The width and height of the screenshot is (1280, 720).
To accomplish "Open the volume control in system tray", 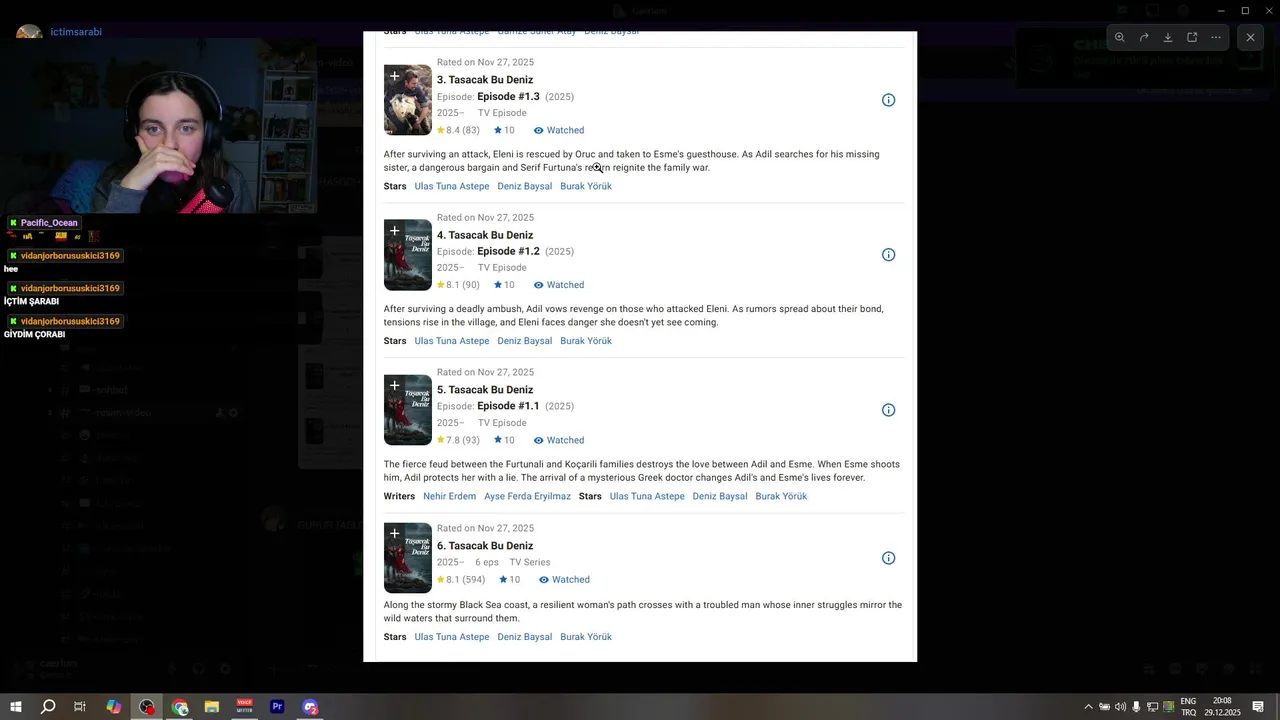I will pos(1120,707).
